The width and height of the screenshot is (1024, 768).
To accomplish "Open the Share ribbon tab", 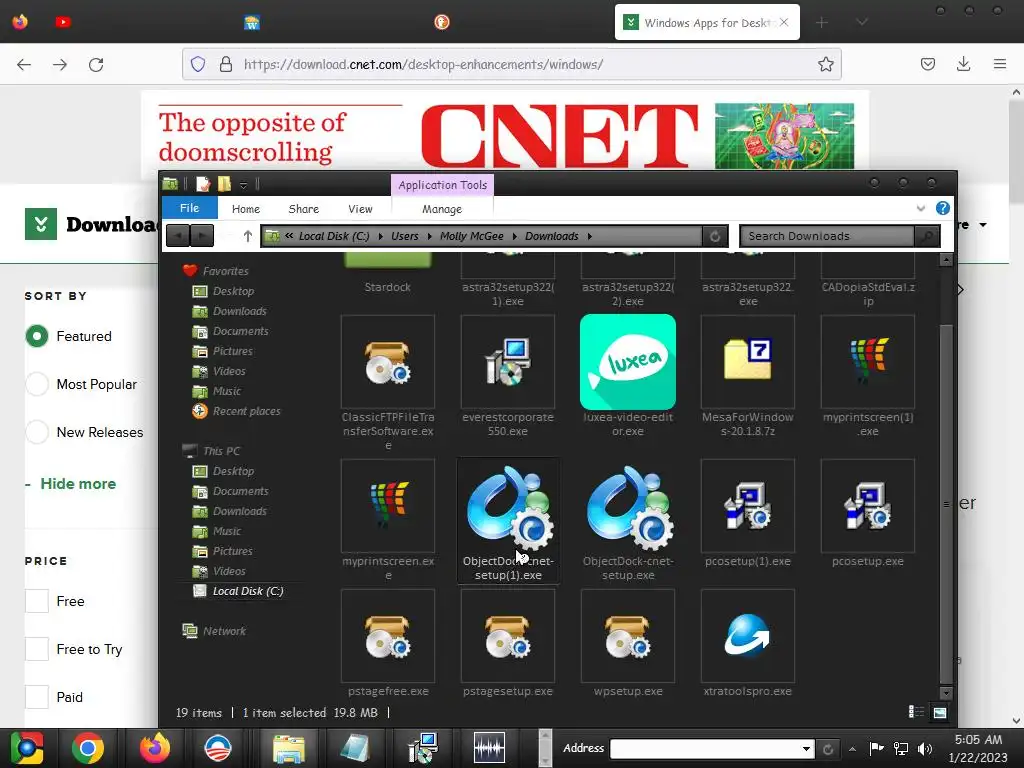I will [x=304, y=209].
